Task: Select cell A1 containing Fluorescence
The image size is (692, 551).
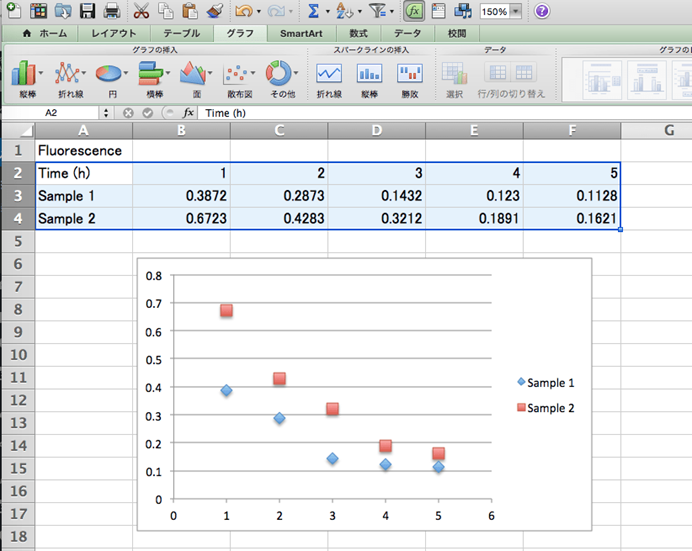Action: point(82,151)
